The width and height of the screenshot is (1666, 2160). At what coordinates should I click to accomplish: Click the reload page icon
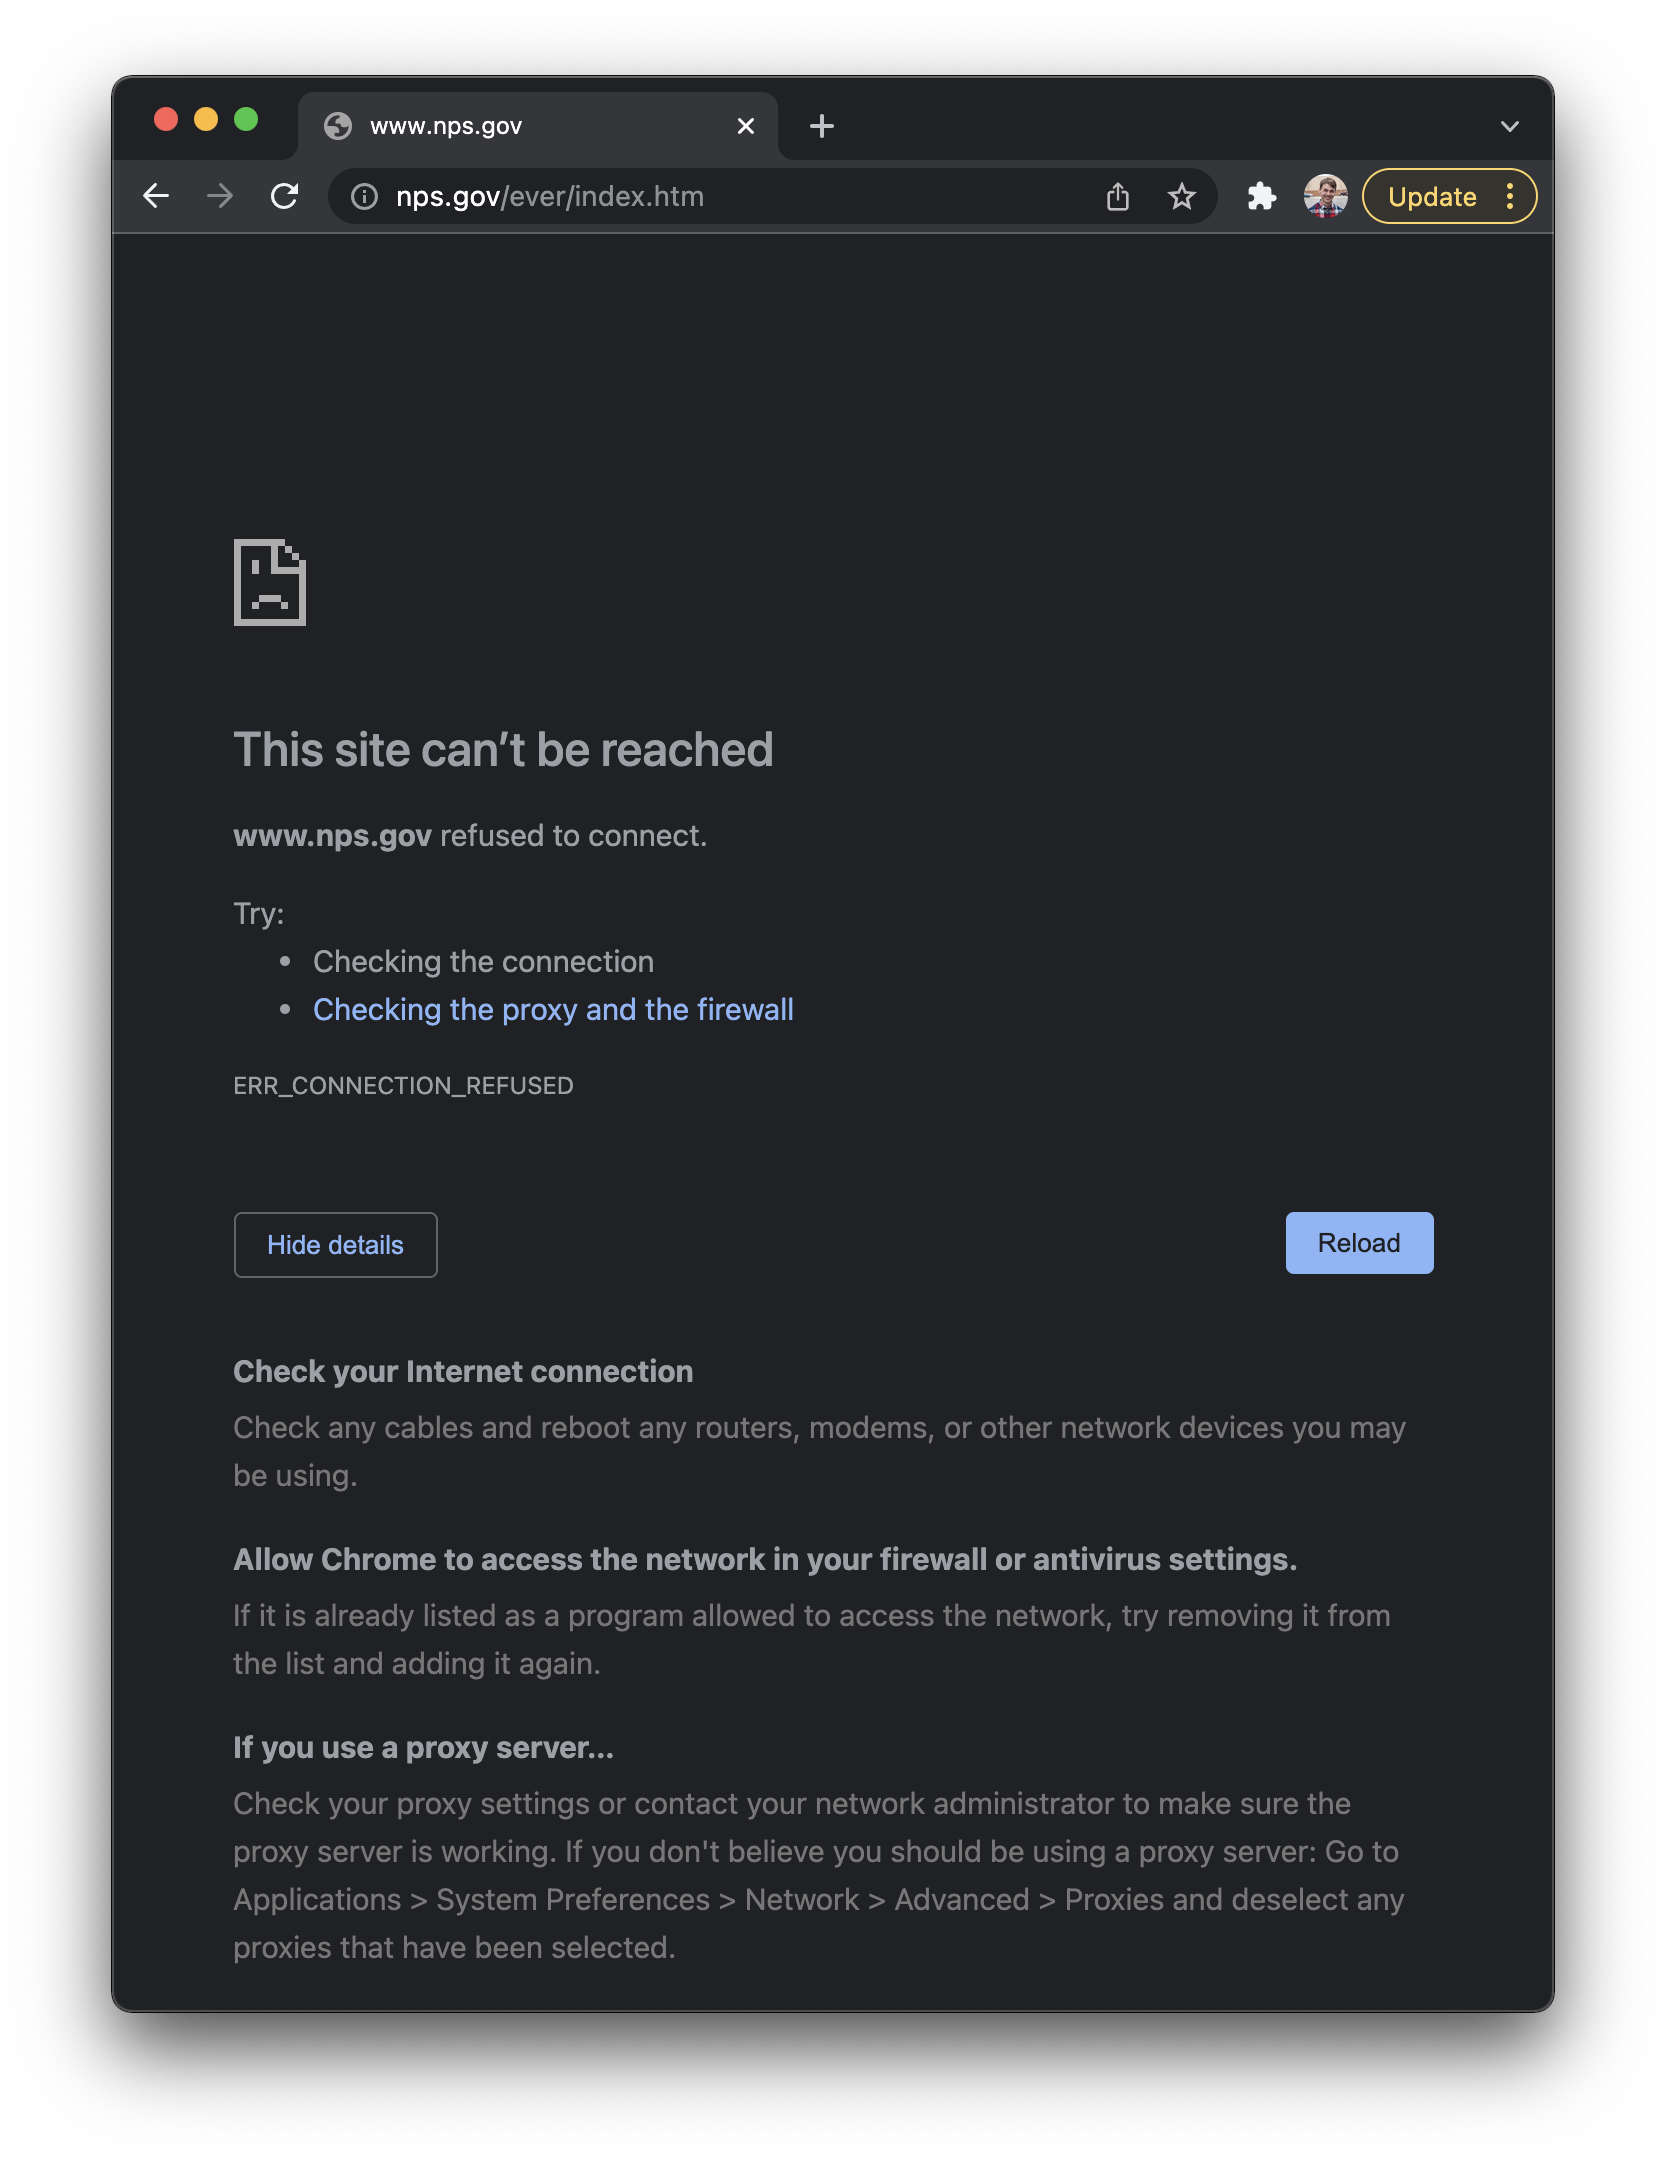(x=285, y=196)
